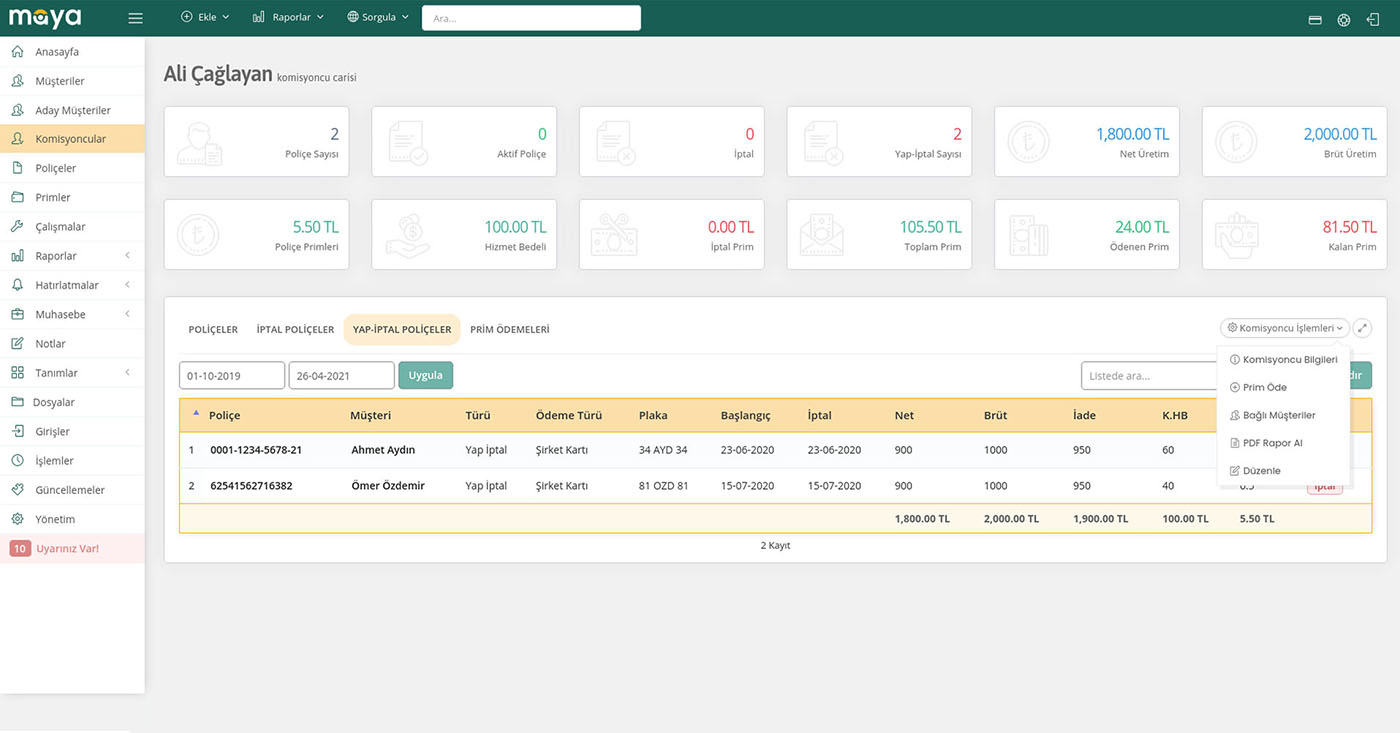The image size is (1400, 733).
Task: Click the logout icon in top bar
Action: 1373,19
